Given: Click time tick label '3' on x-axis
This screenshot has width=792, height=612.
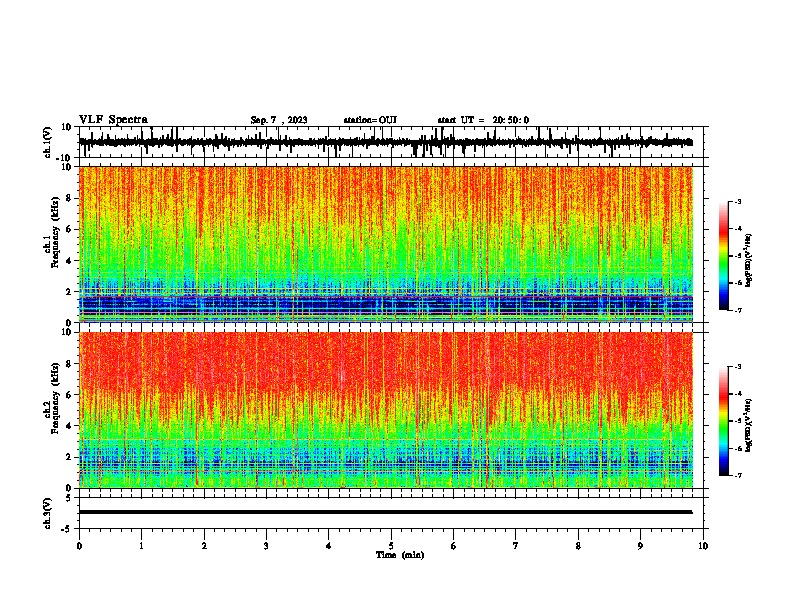Looking at the screenshot, I should coord(266,546).
